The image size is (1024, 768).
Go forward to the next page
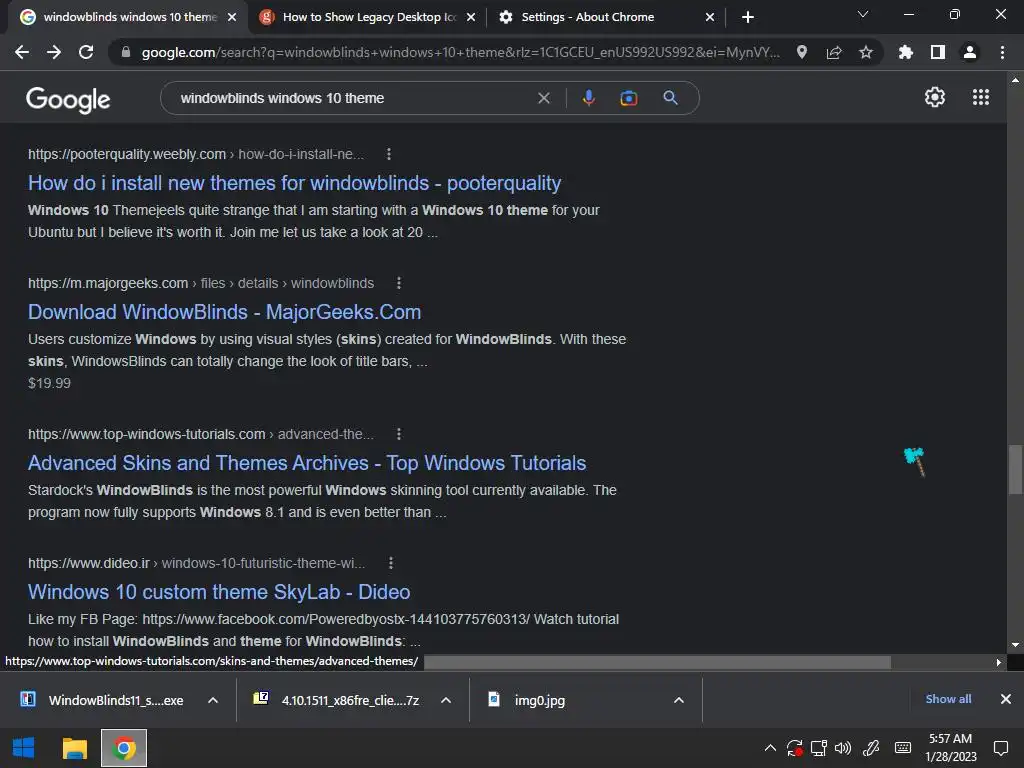click(x=54, y=52)
